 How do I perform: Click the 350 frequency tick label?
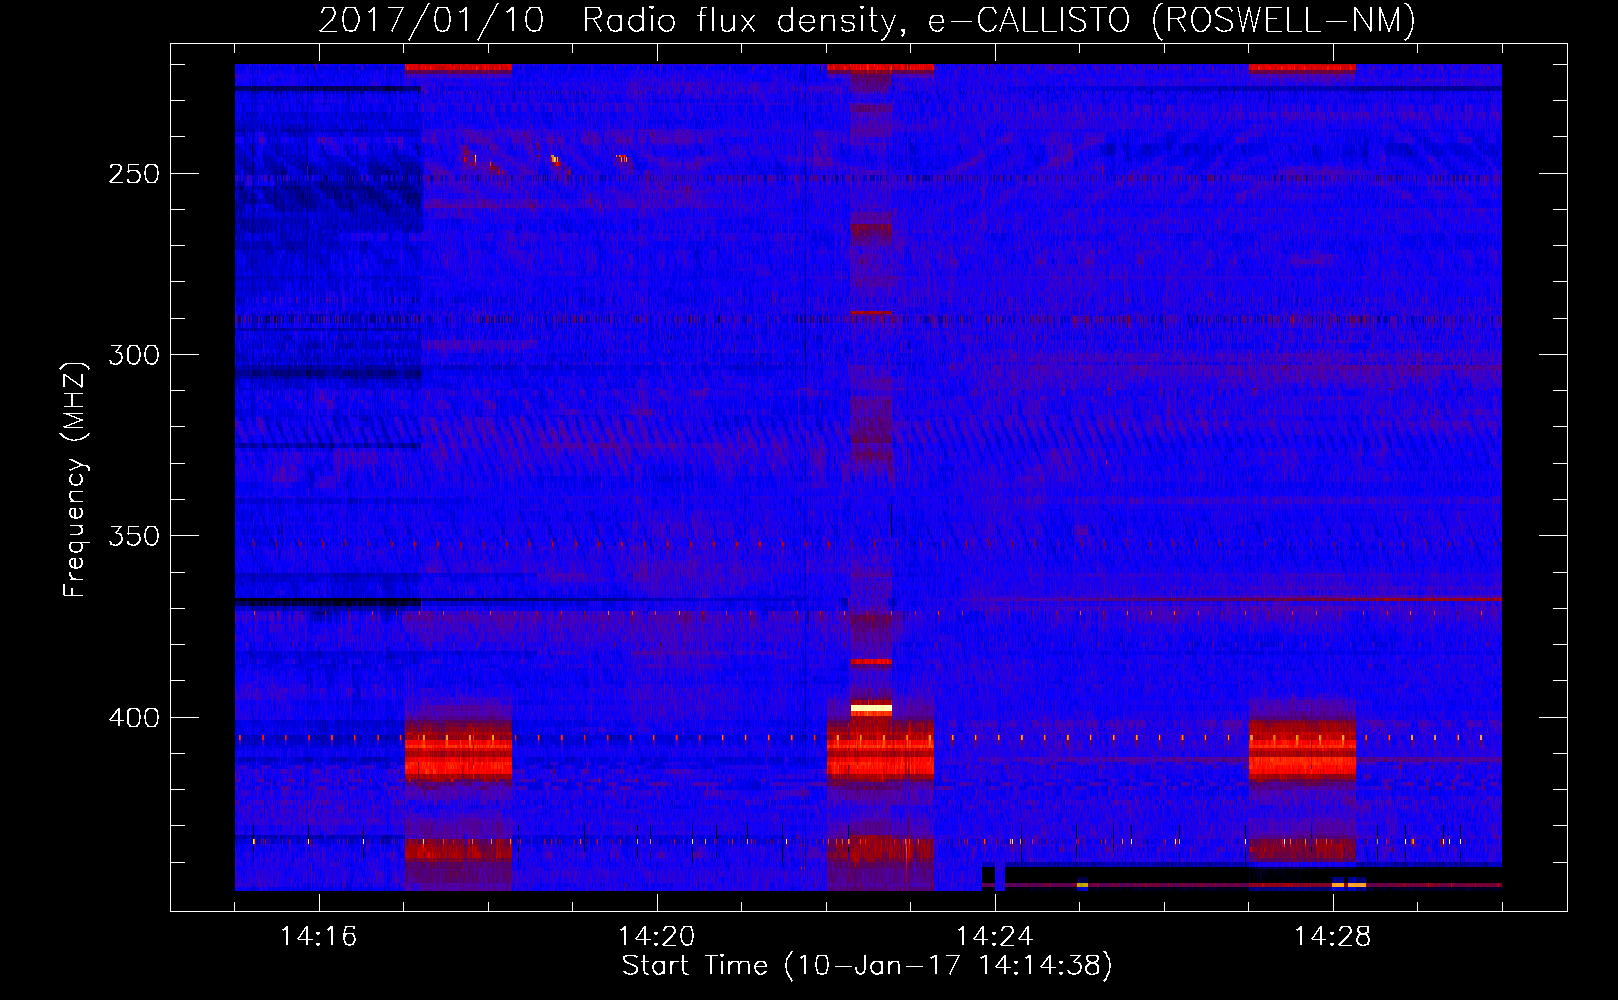134,536
